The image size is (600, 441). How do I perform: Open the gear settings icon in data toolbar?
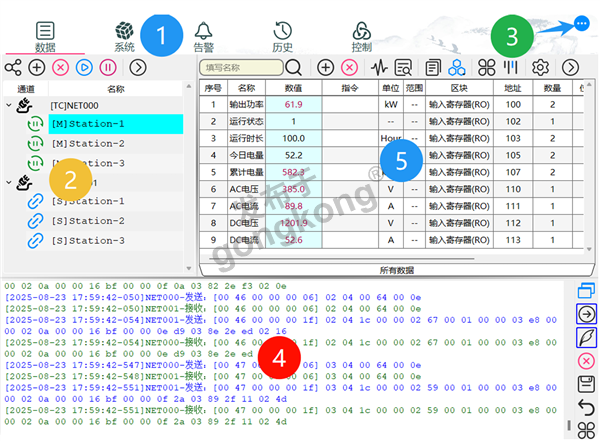(x=541, y=67)
